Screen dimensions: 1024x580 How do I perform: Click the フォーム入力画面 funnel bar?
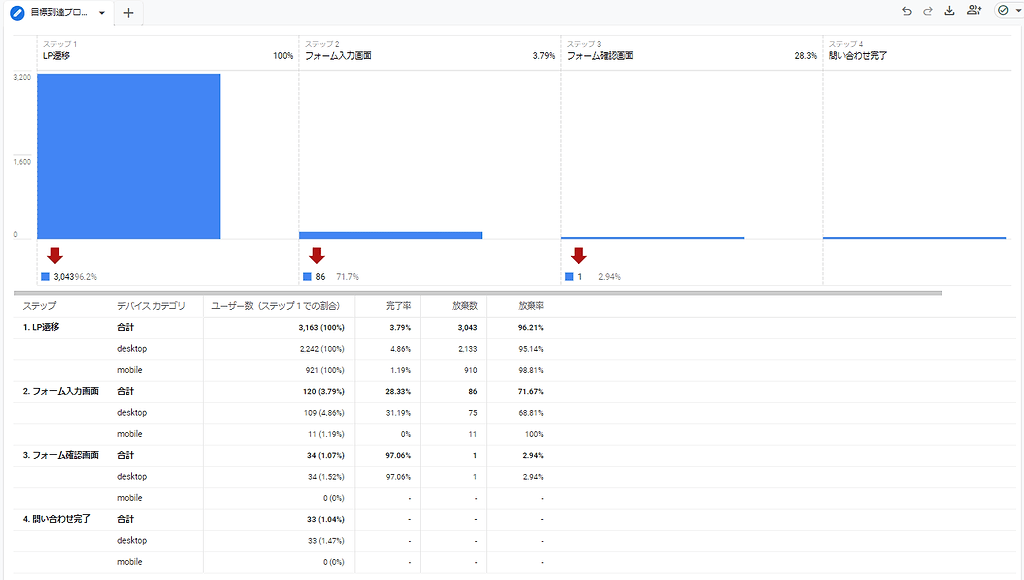[x=391, y=235]
